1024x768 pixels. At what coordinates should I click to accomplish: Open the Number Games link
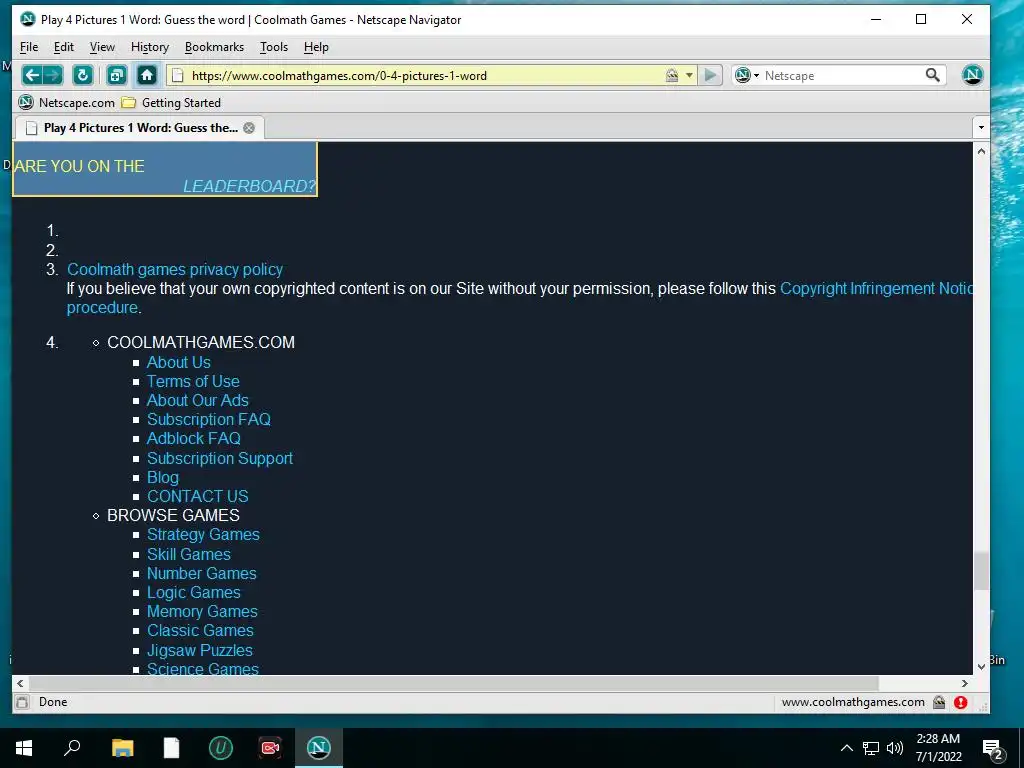[x=201, y=573]
